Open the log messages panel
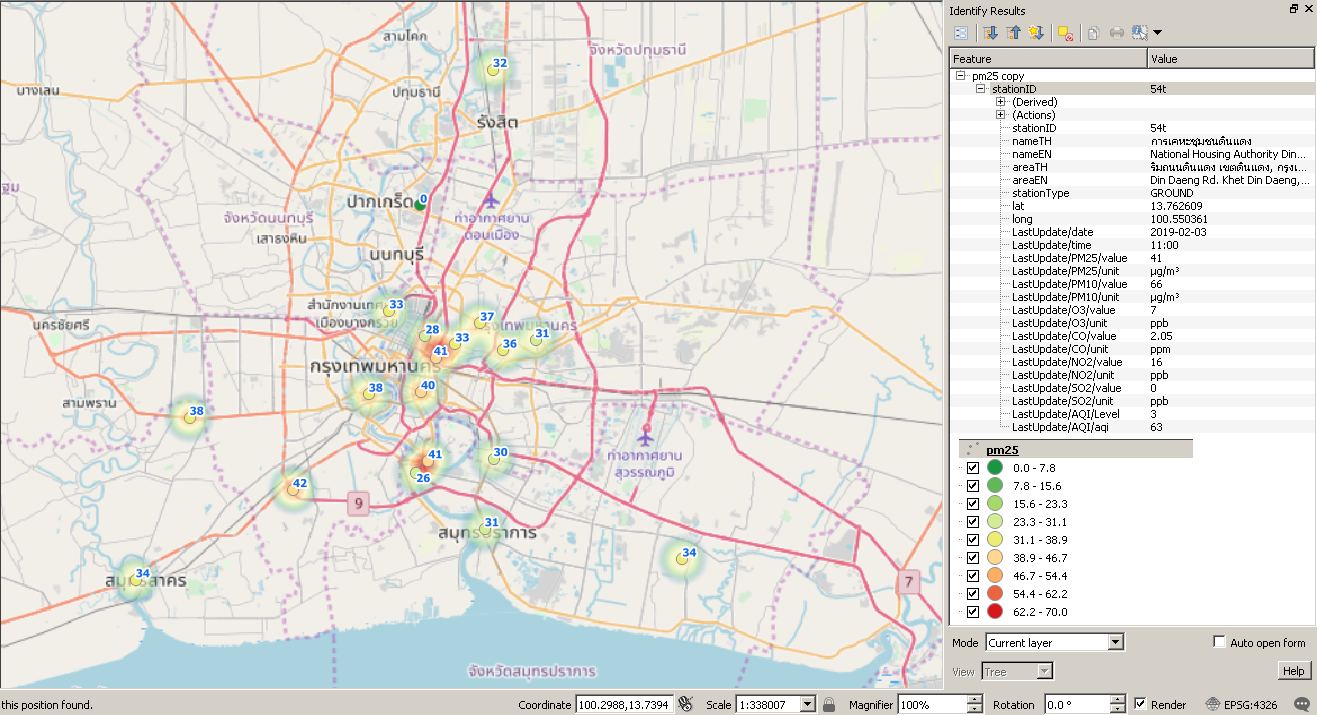This screenshot has width=1317, height=715. pos(1302,704)
